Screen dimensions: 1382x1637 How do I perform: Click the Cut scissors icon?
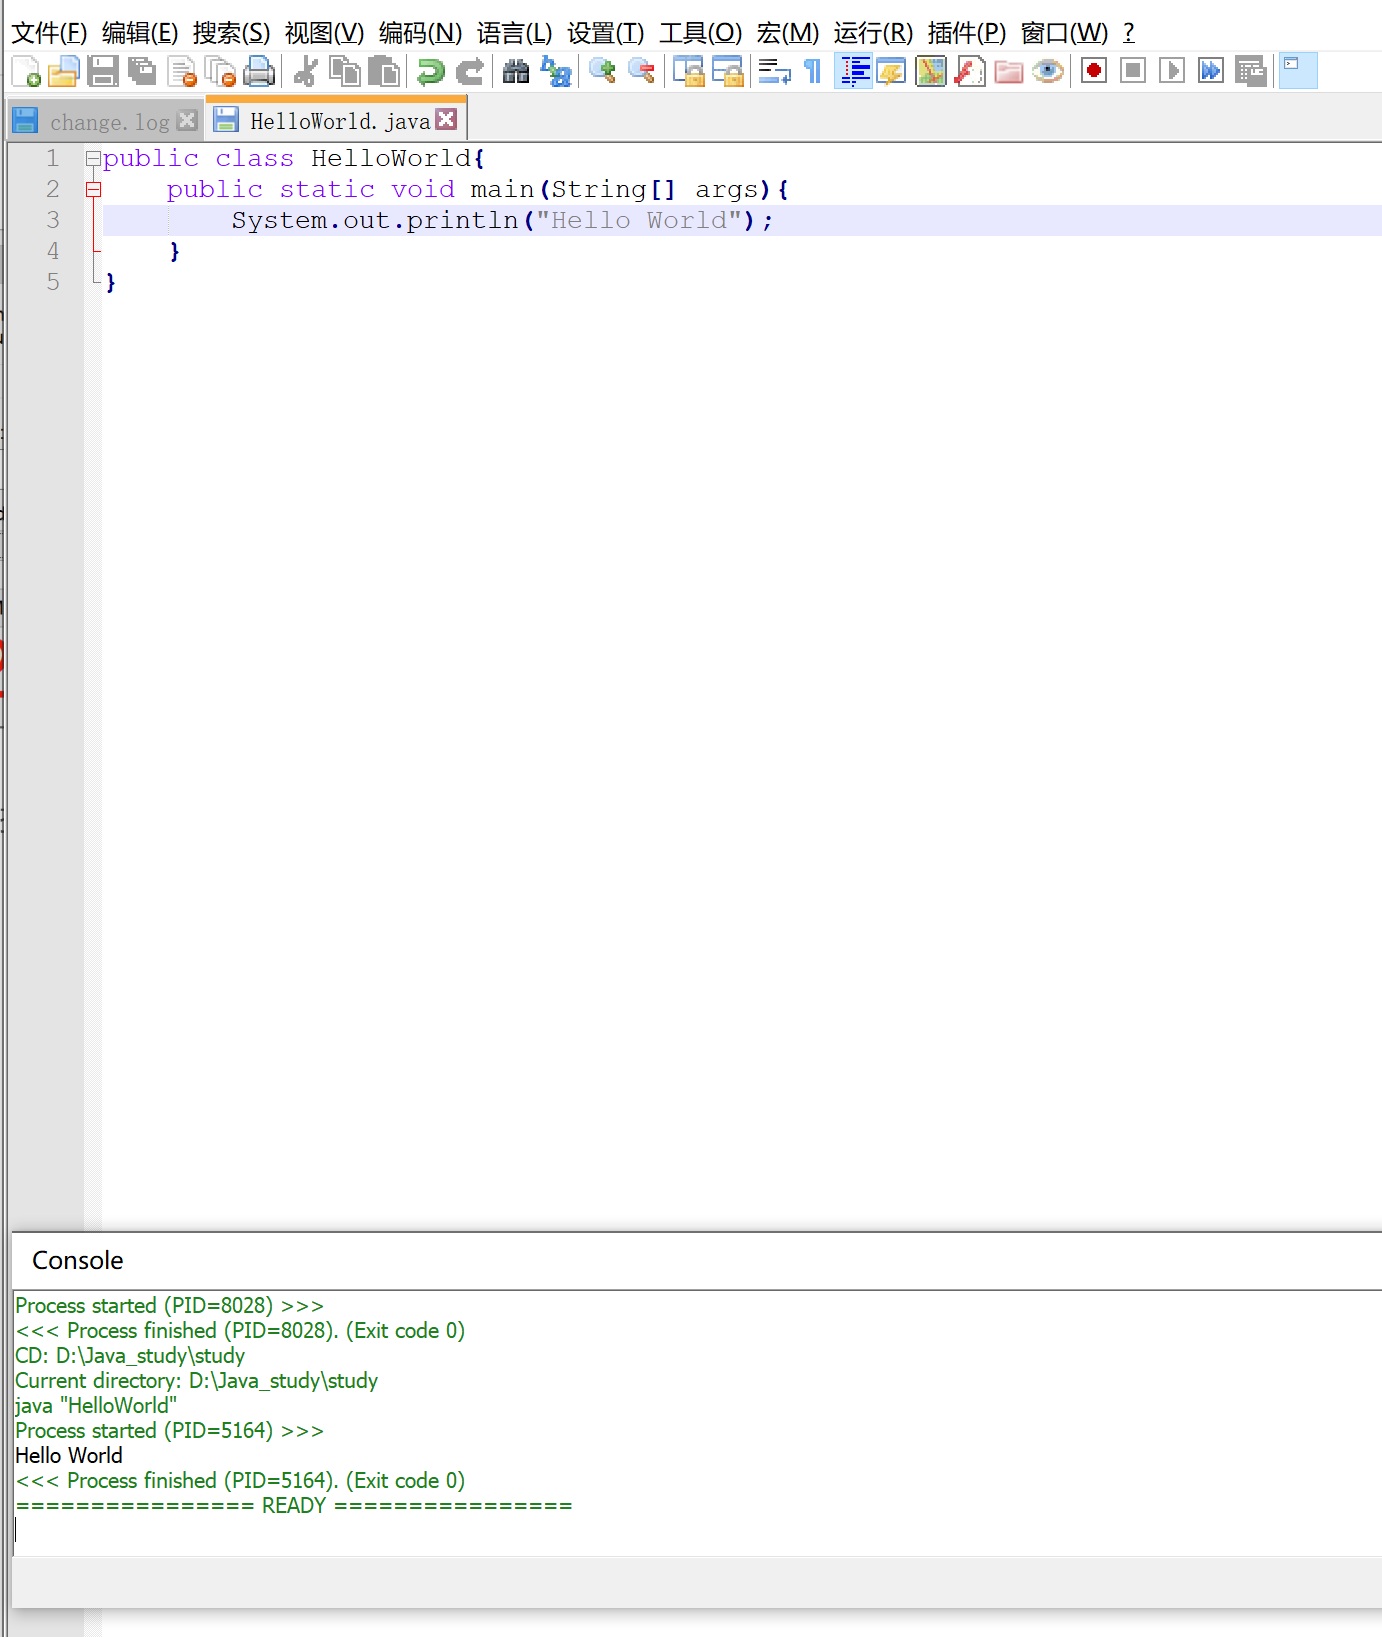pos(306,71)
